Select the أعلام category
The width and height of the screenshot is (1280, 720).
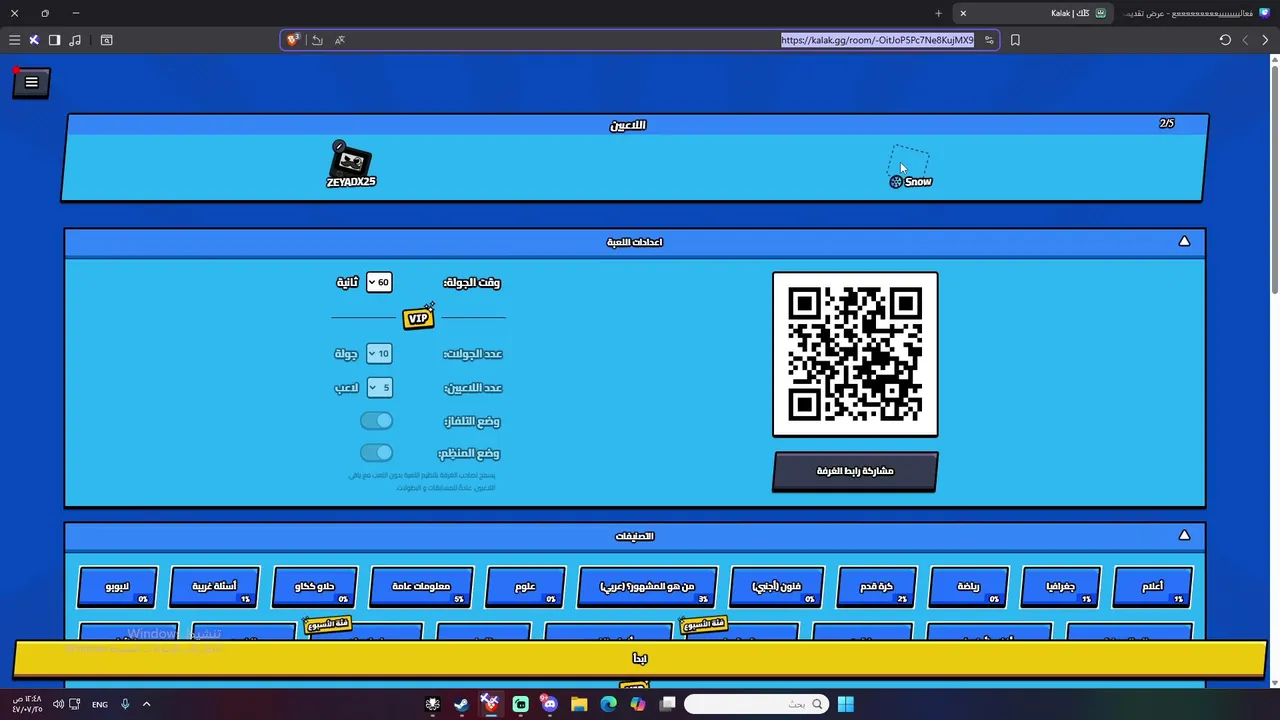(x=1153, y=587)
